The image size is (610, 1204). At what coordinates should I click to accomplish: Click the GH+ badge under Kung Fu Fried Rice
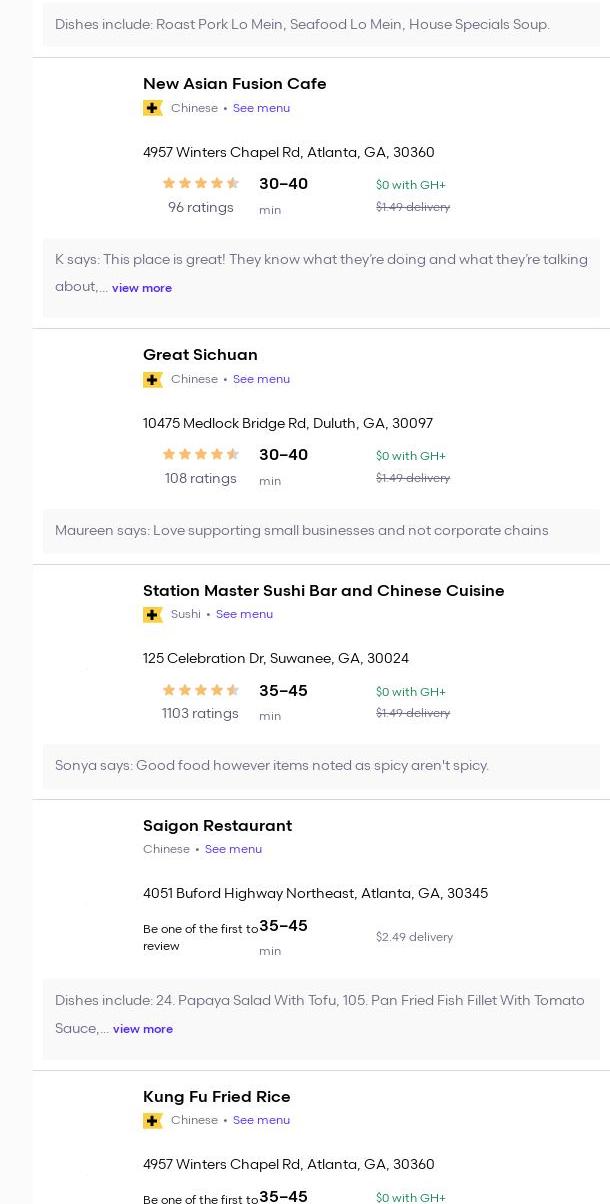(153, 1120)
